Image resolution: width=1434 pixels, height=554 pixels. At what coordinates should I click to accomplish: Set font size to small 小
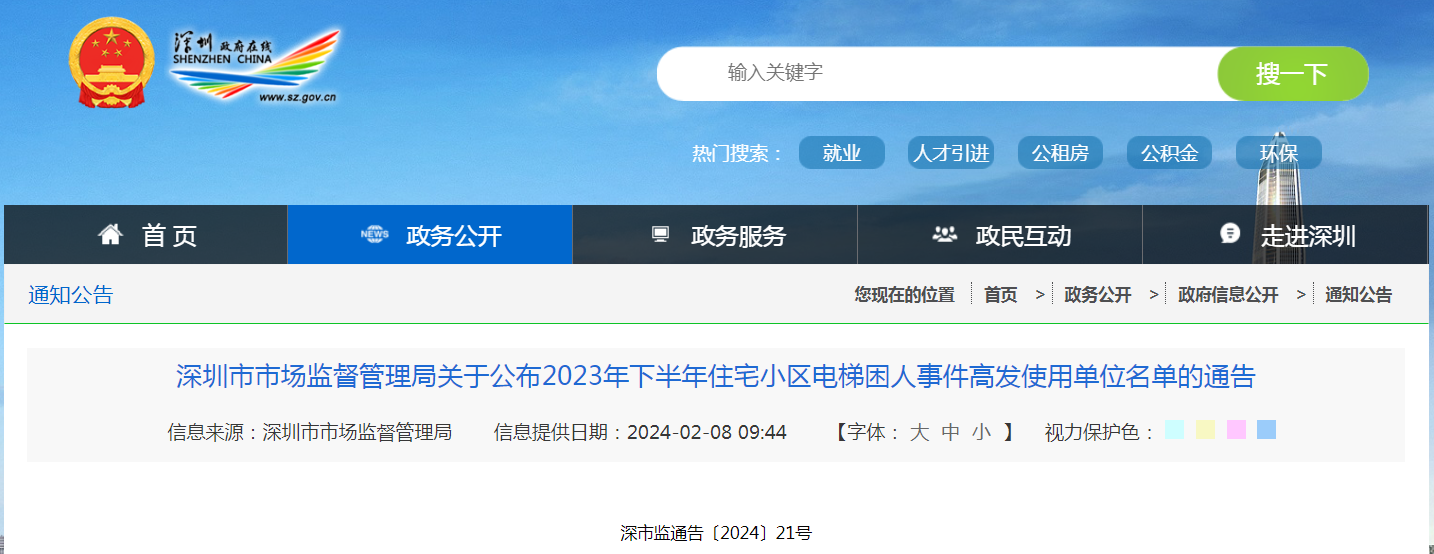[x=981, y=432]
